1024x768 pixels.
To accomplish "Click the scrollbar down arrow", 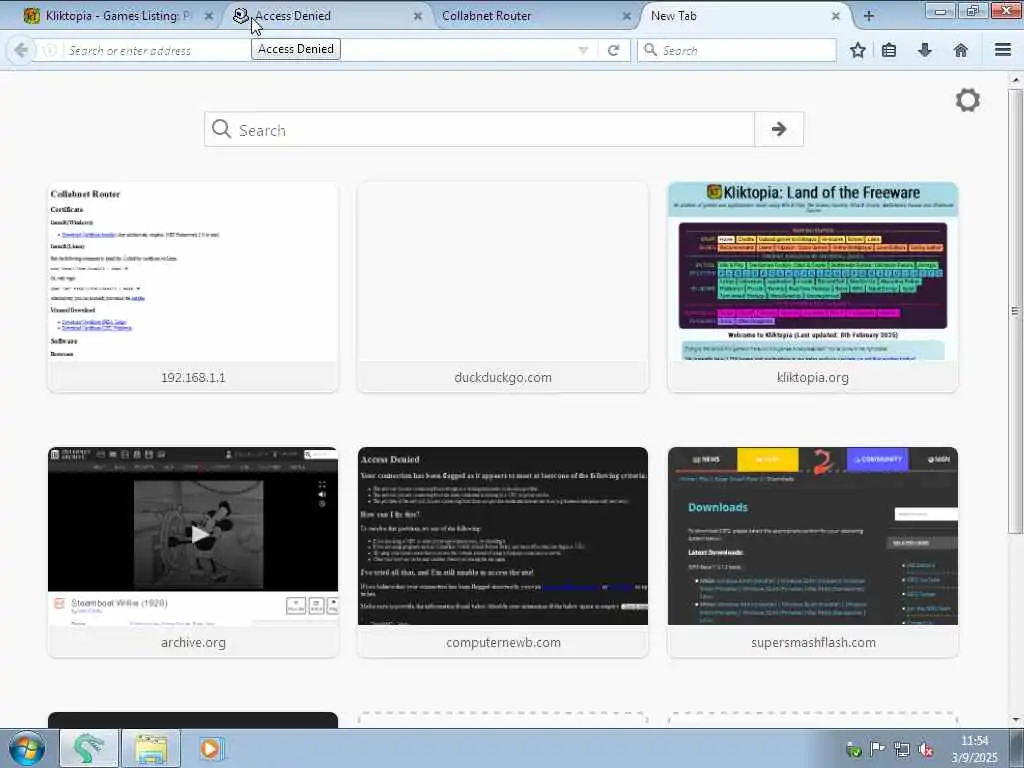I will pos(1015,720).
